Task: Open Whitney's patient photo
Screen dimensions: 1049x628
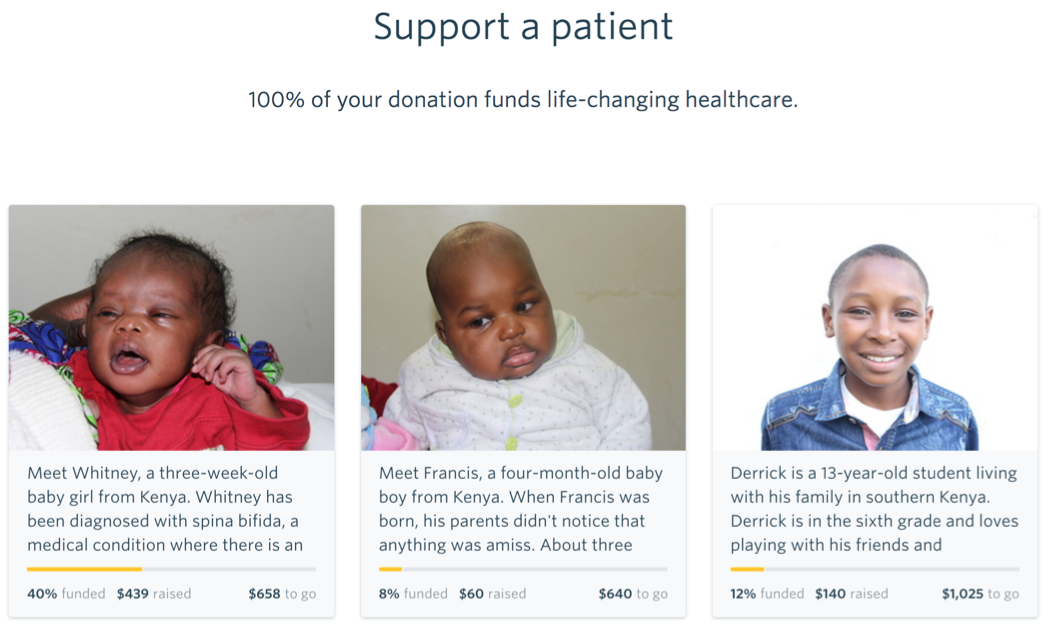Action: coord(171,327)
